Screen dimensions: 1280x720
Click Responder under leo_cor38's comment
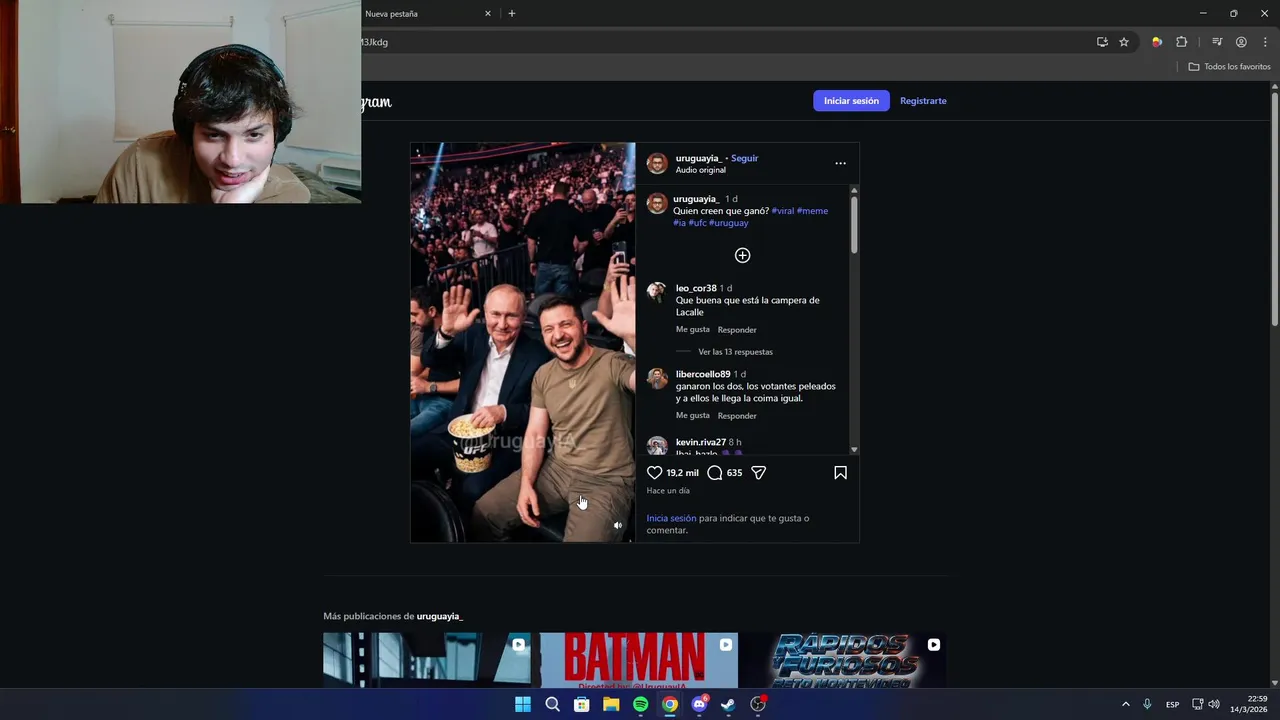click(x=737, y=330)
